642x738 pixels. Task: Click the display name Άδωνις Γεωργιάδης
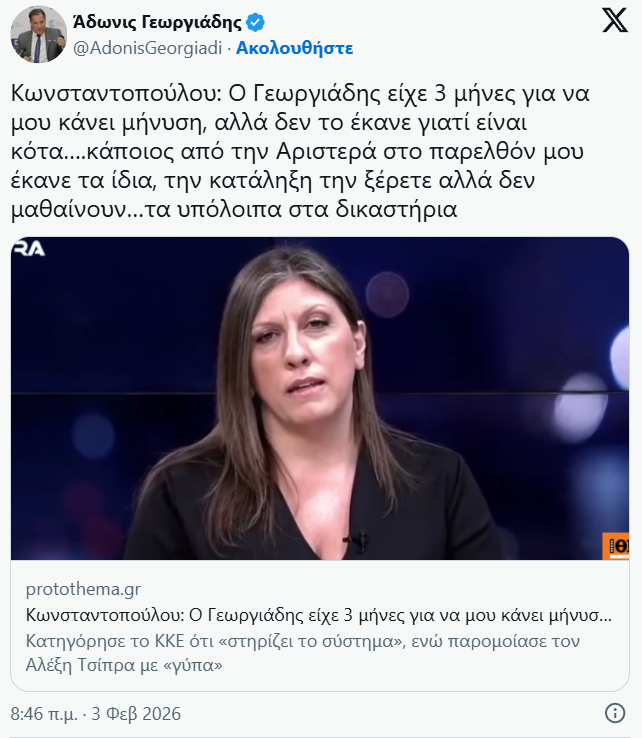157,22
